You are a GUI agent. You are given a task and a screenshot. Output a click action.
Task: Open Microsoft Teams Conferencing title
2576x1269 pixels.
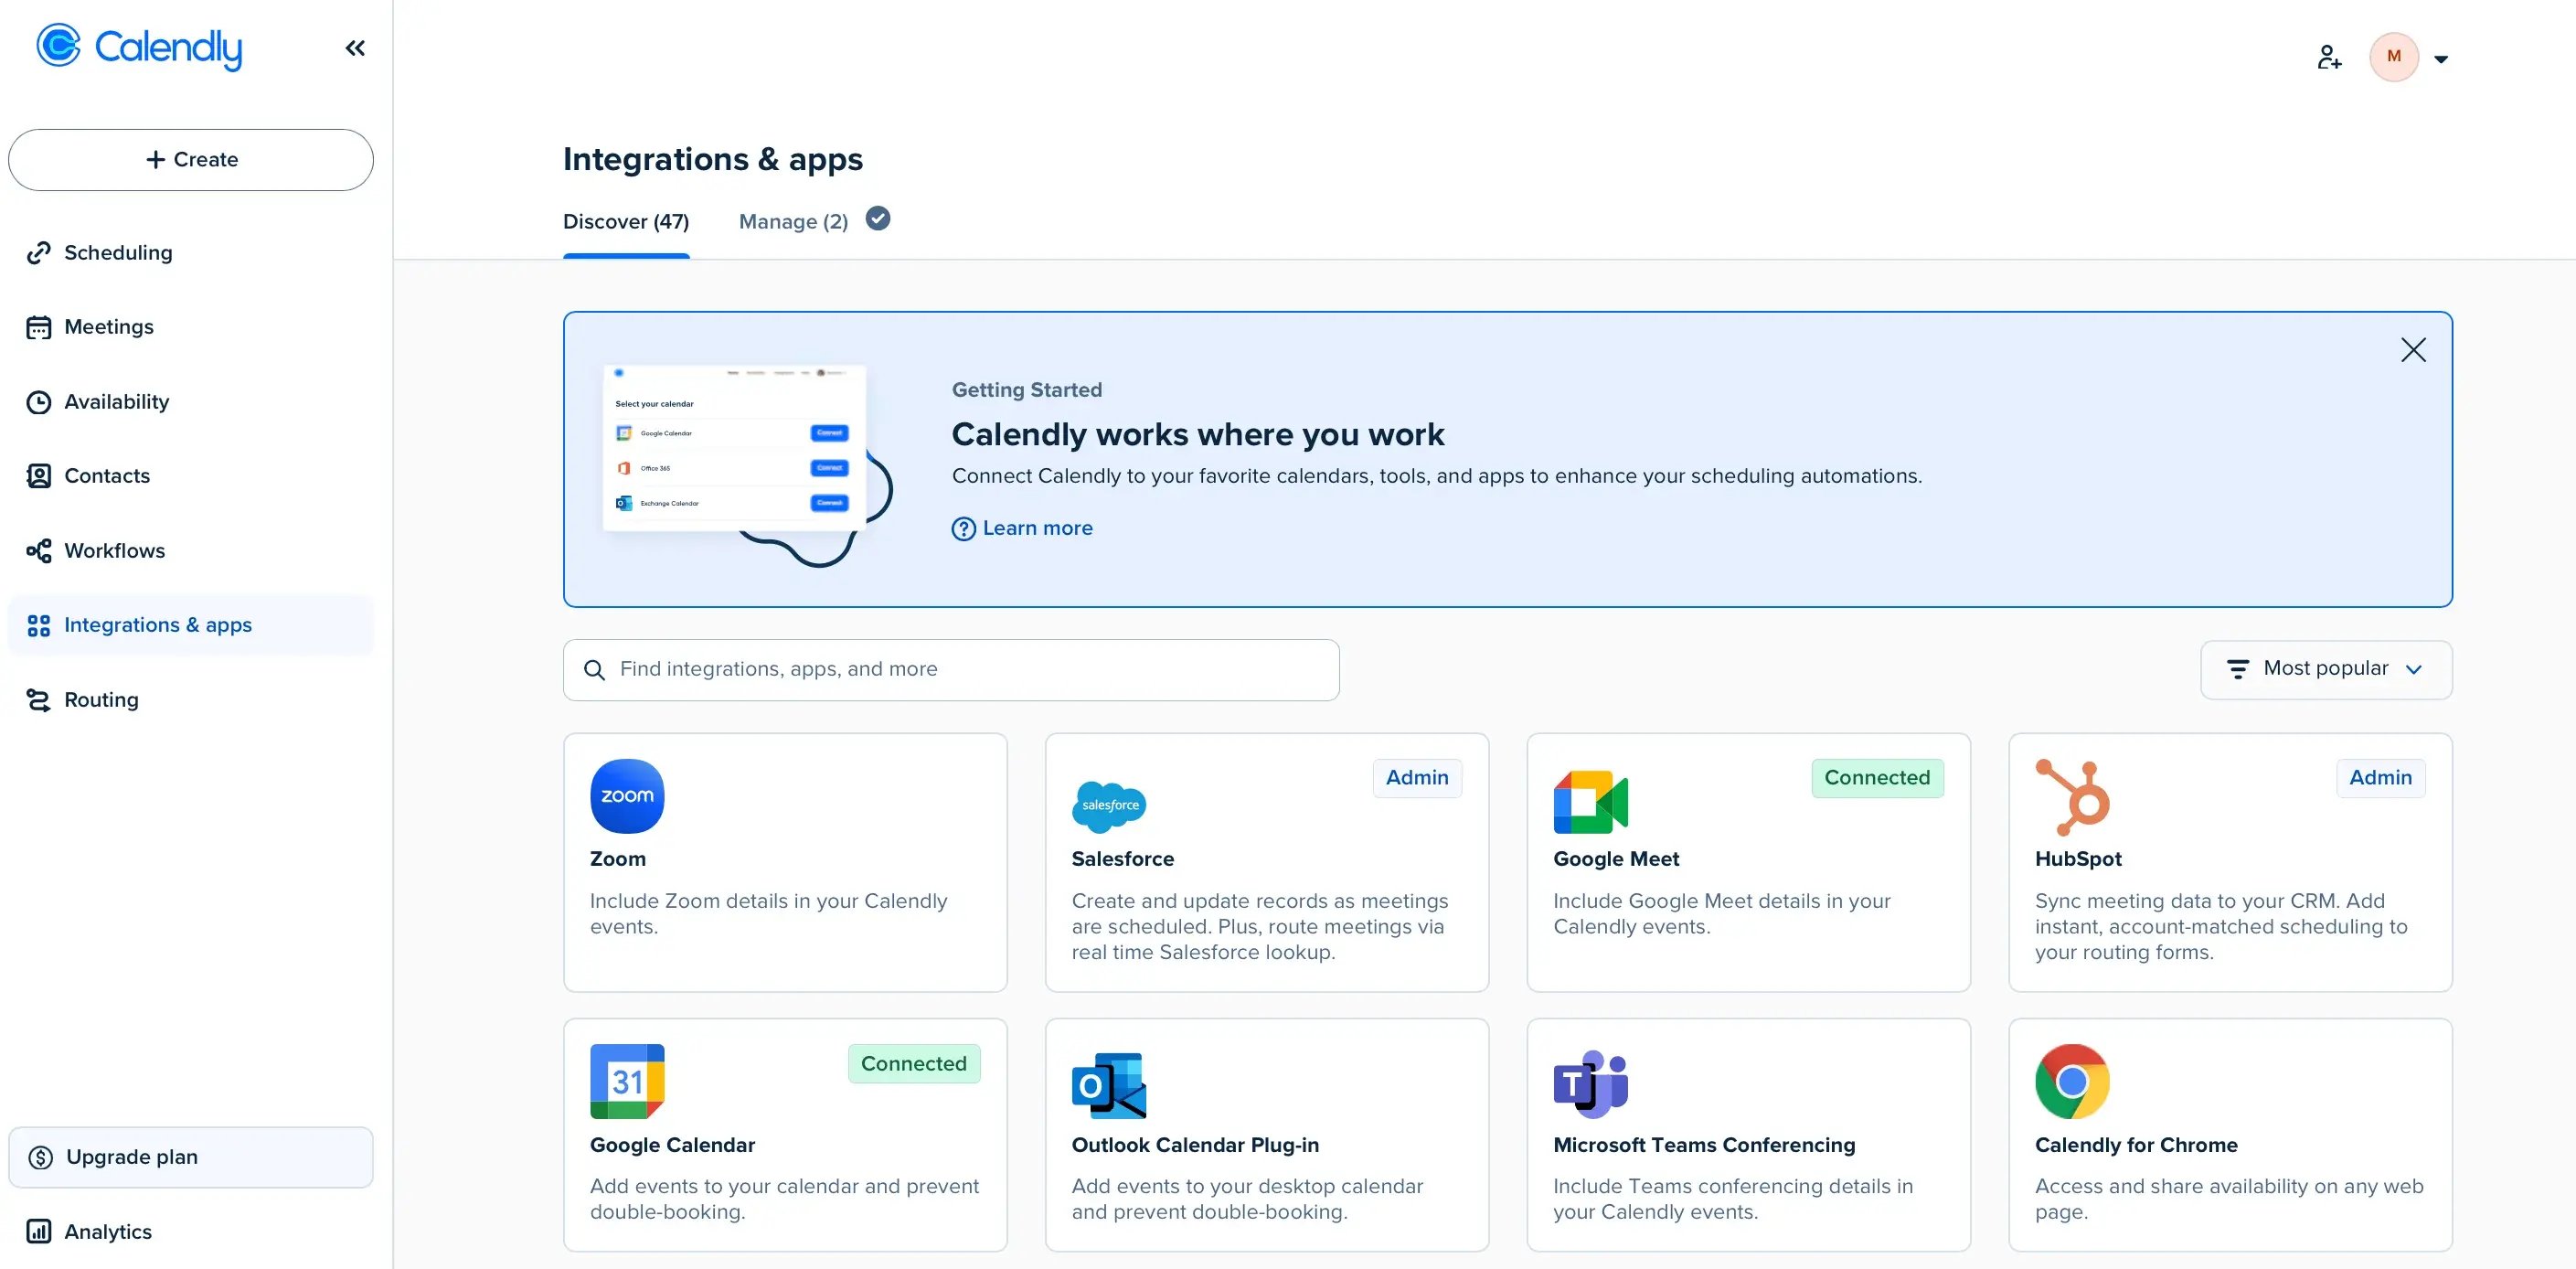[x=1704, y=1145]
